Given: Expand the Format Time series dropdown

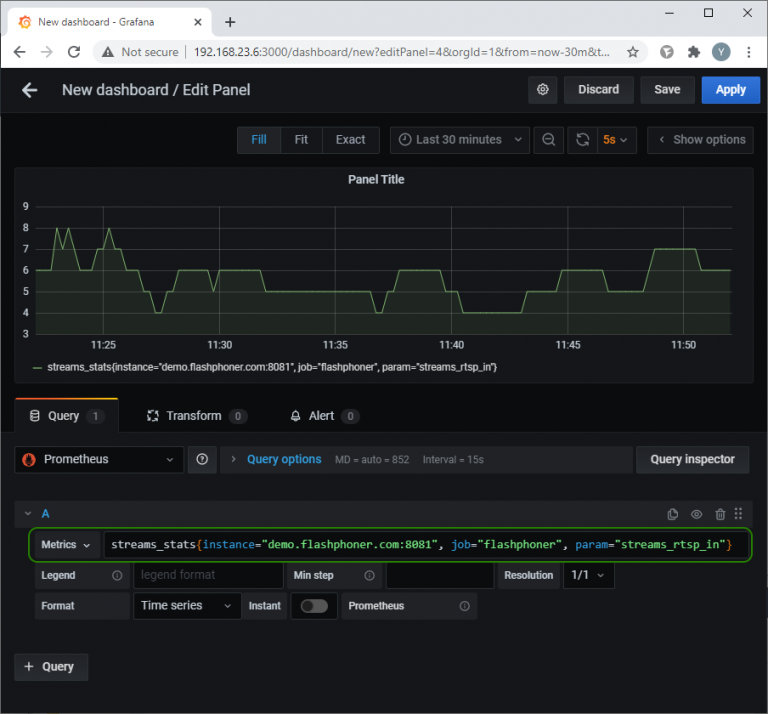Looking at the screenshot, I should pyautogui.click(x=186, y=606).
